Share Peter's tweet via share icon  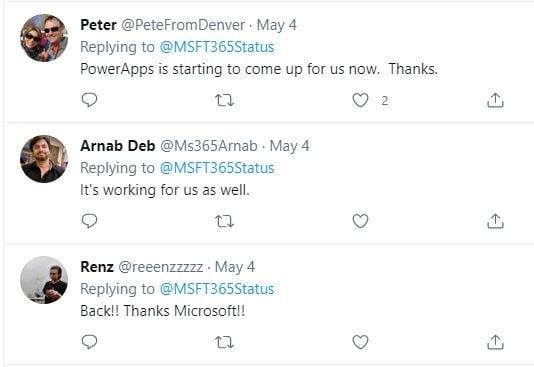(495, 100)
